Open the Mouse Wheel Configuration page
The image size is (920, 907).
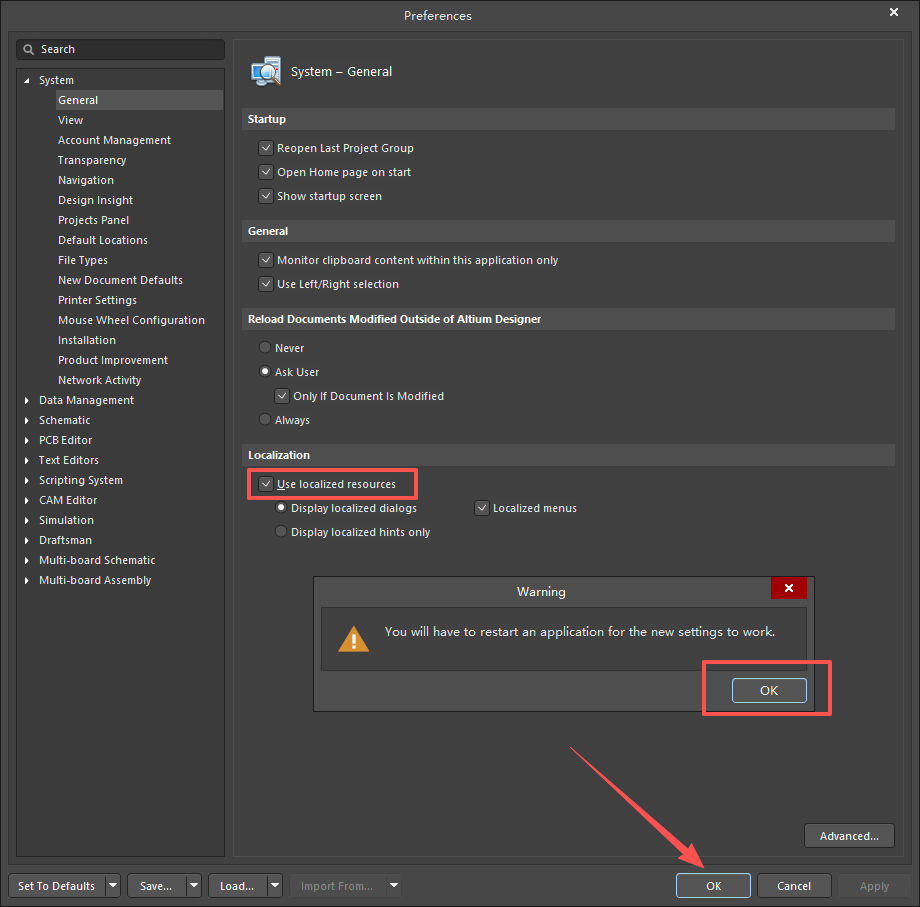click(131, 320)
